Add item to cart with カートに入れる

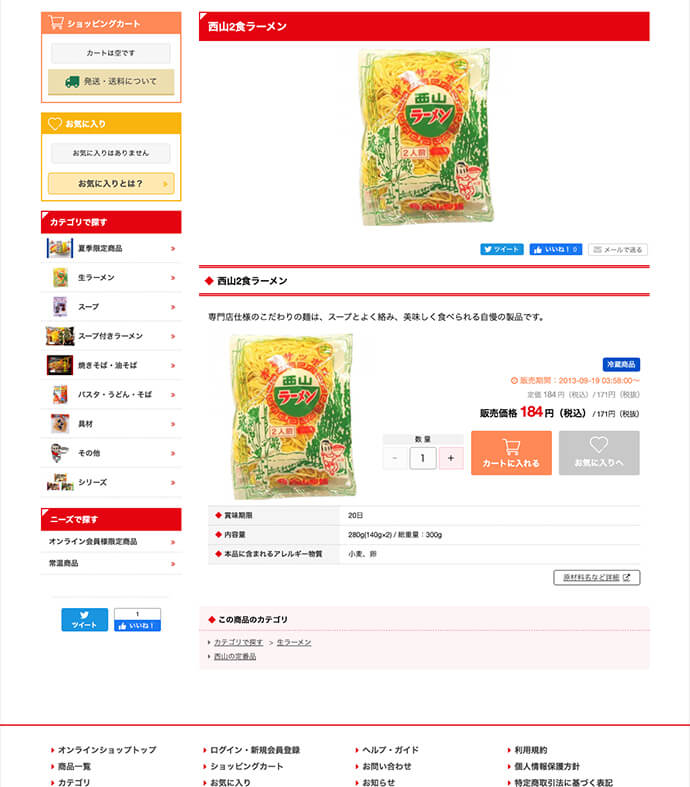(x=511, y=453)
